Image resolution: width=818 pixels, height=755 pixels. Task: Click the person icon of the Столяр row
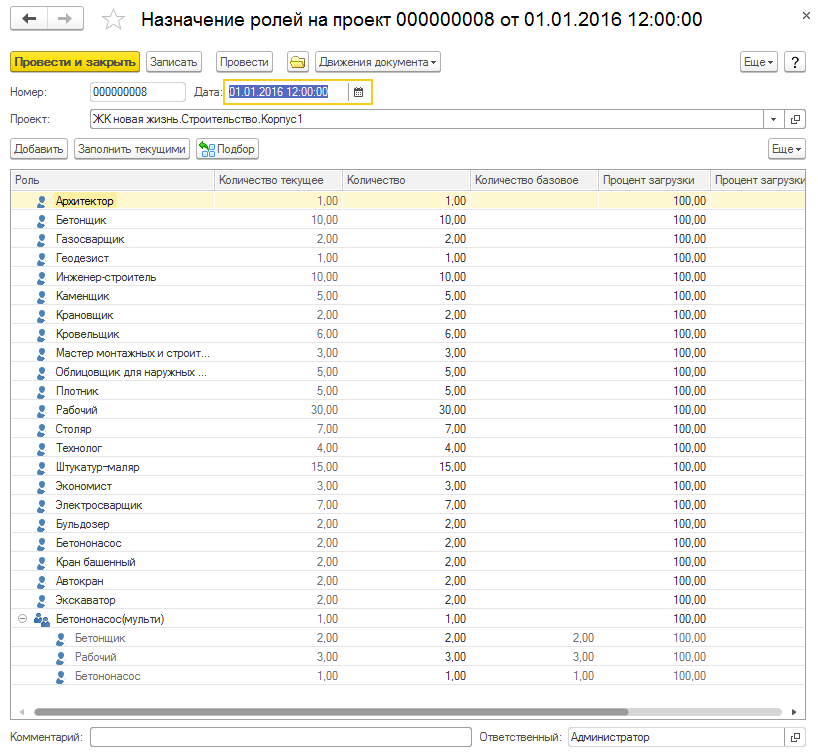(x=41, y=429)
